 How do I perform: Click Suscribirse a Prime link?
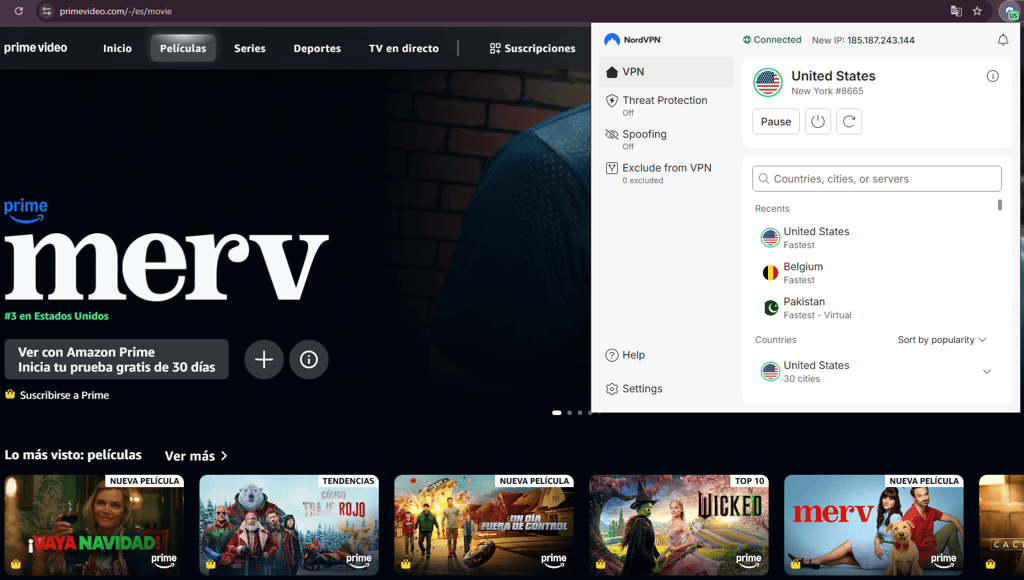pyautogui.click(x=64, y=395)
